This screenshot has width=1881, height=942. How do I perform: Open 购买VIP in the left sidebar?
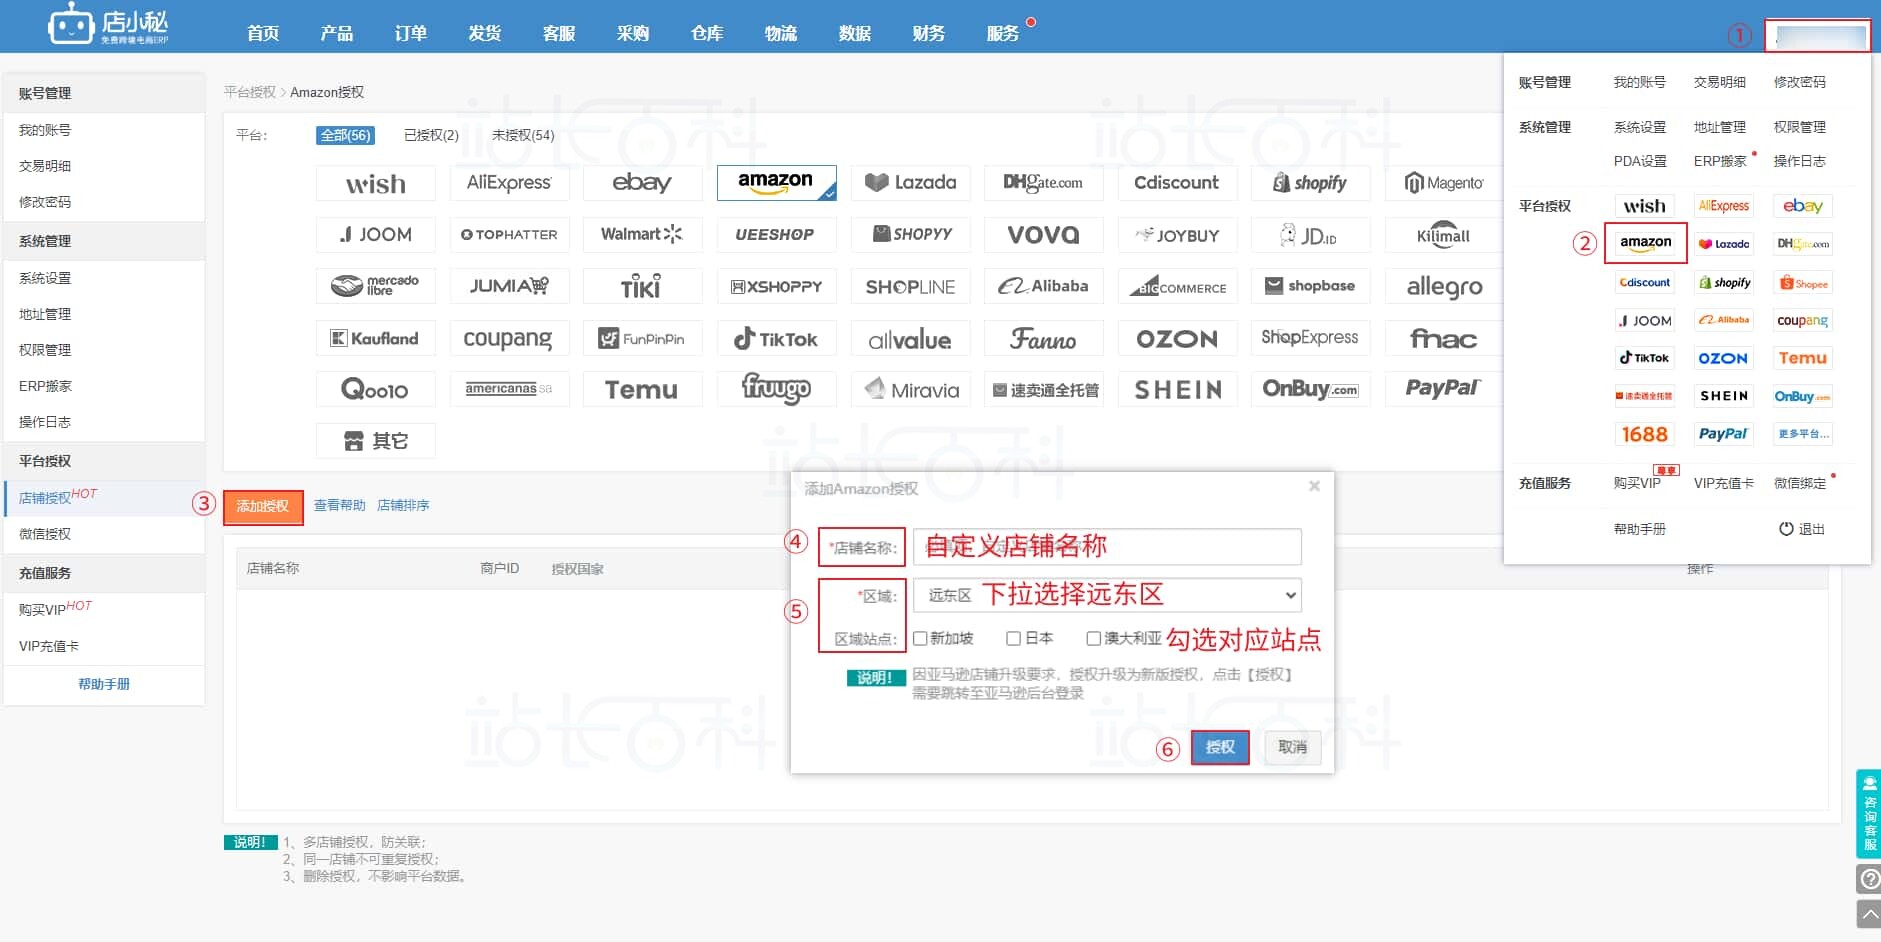coord(104,609)
